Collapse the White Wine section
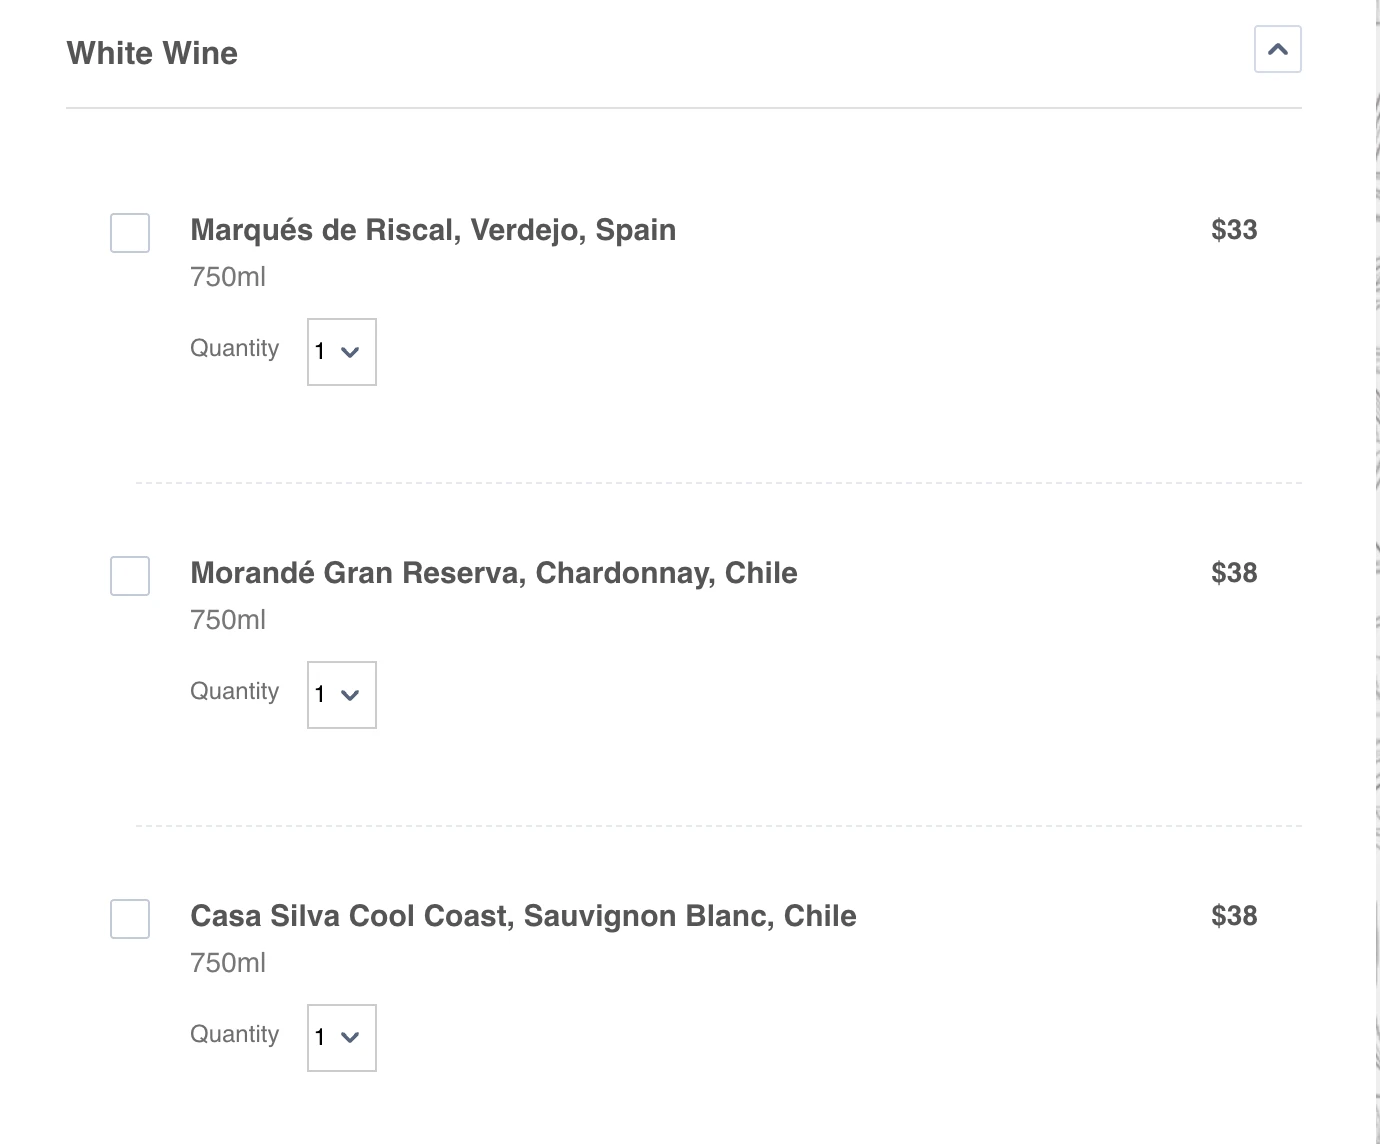This screenshot has height=1144, width=1380. pos(1278,48)
